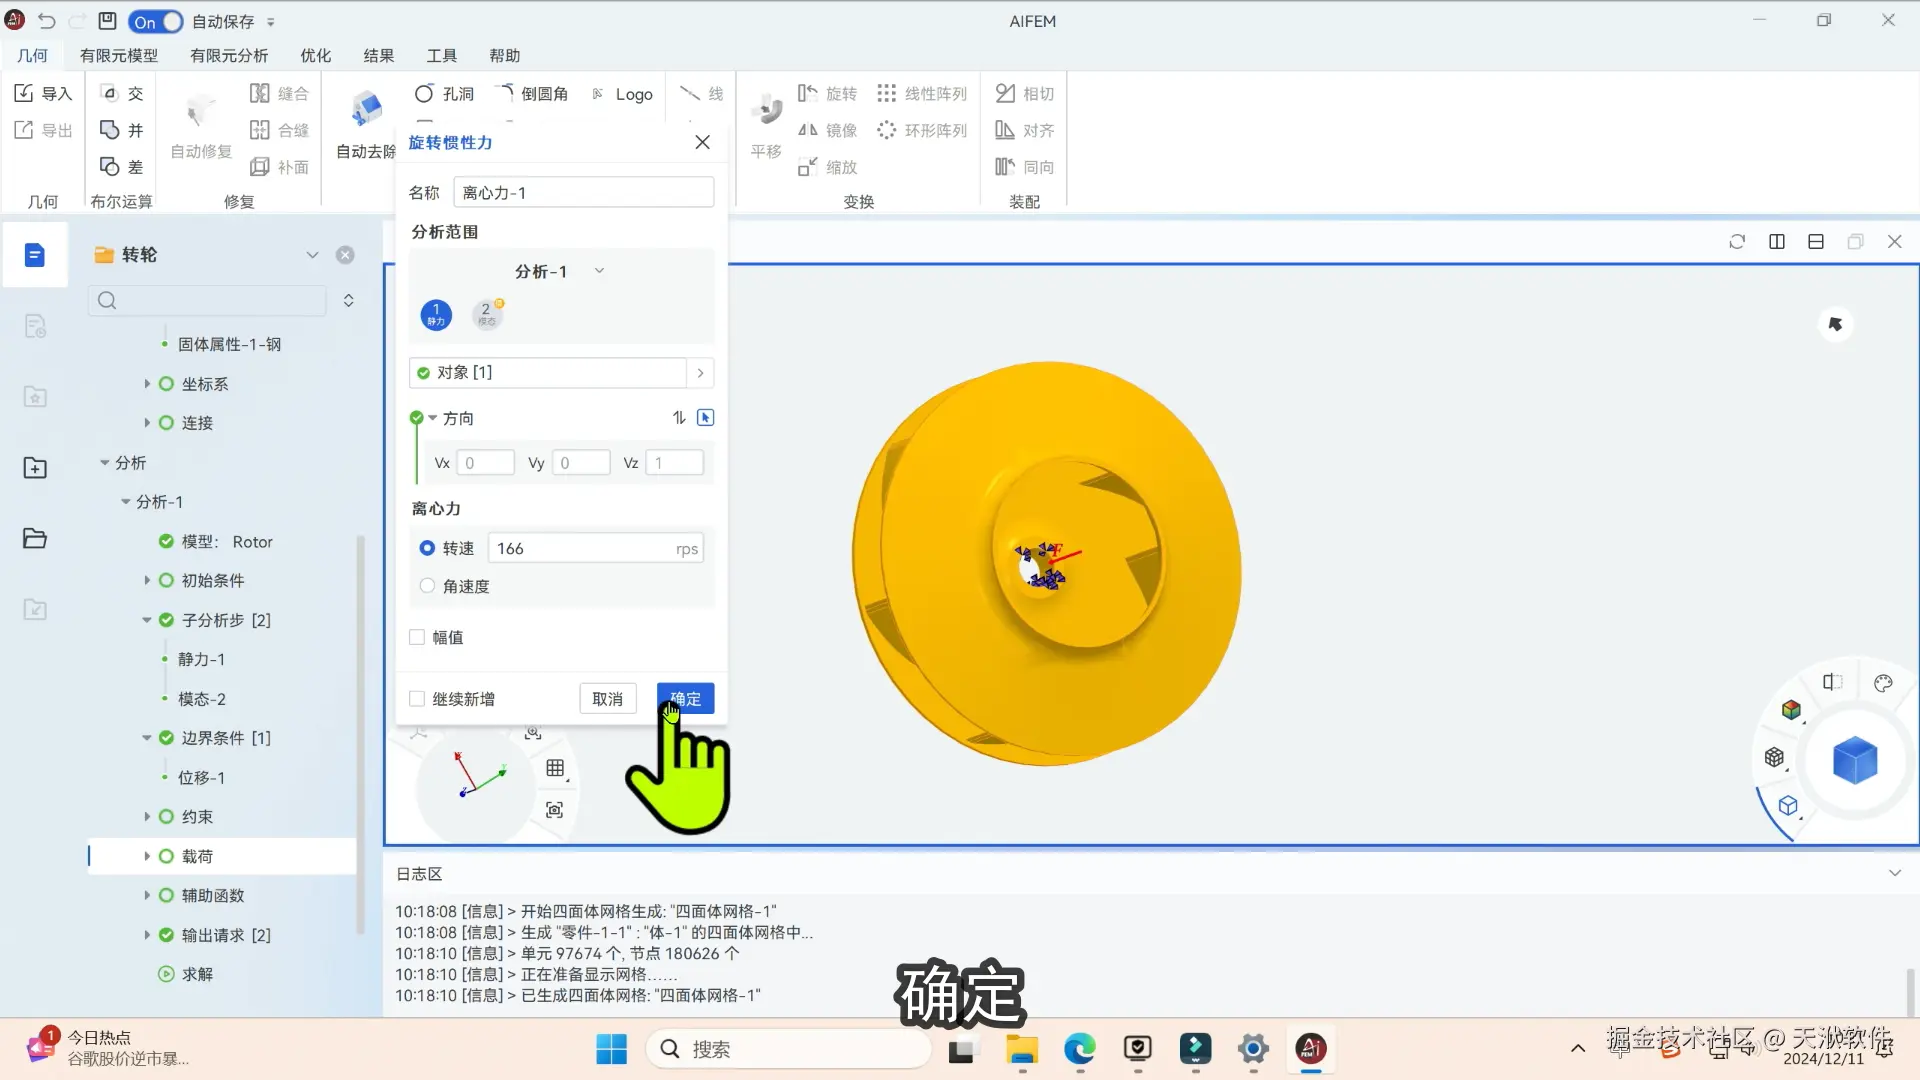Select the 角速度 radio button
The width and height of the screenshot is (1920, 1080).
pyautogui.click(x=427, y=586)
